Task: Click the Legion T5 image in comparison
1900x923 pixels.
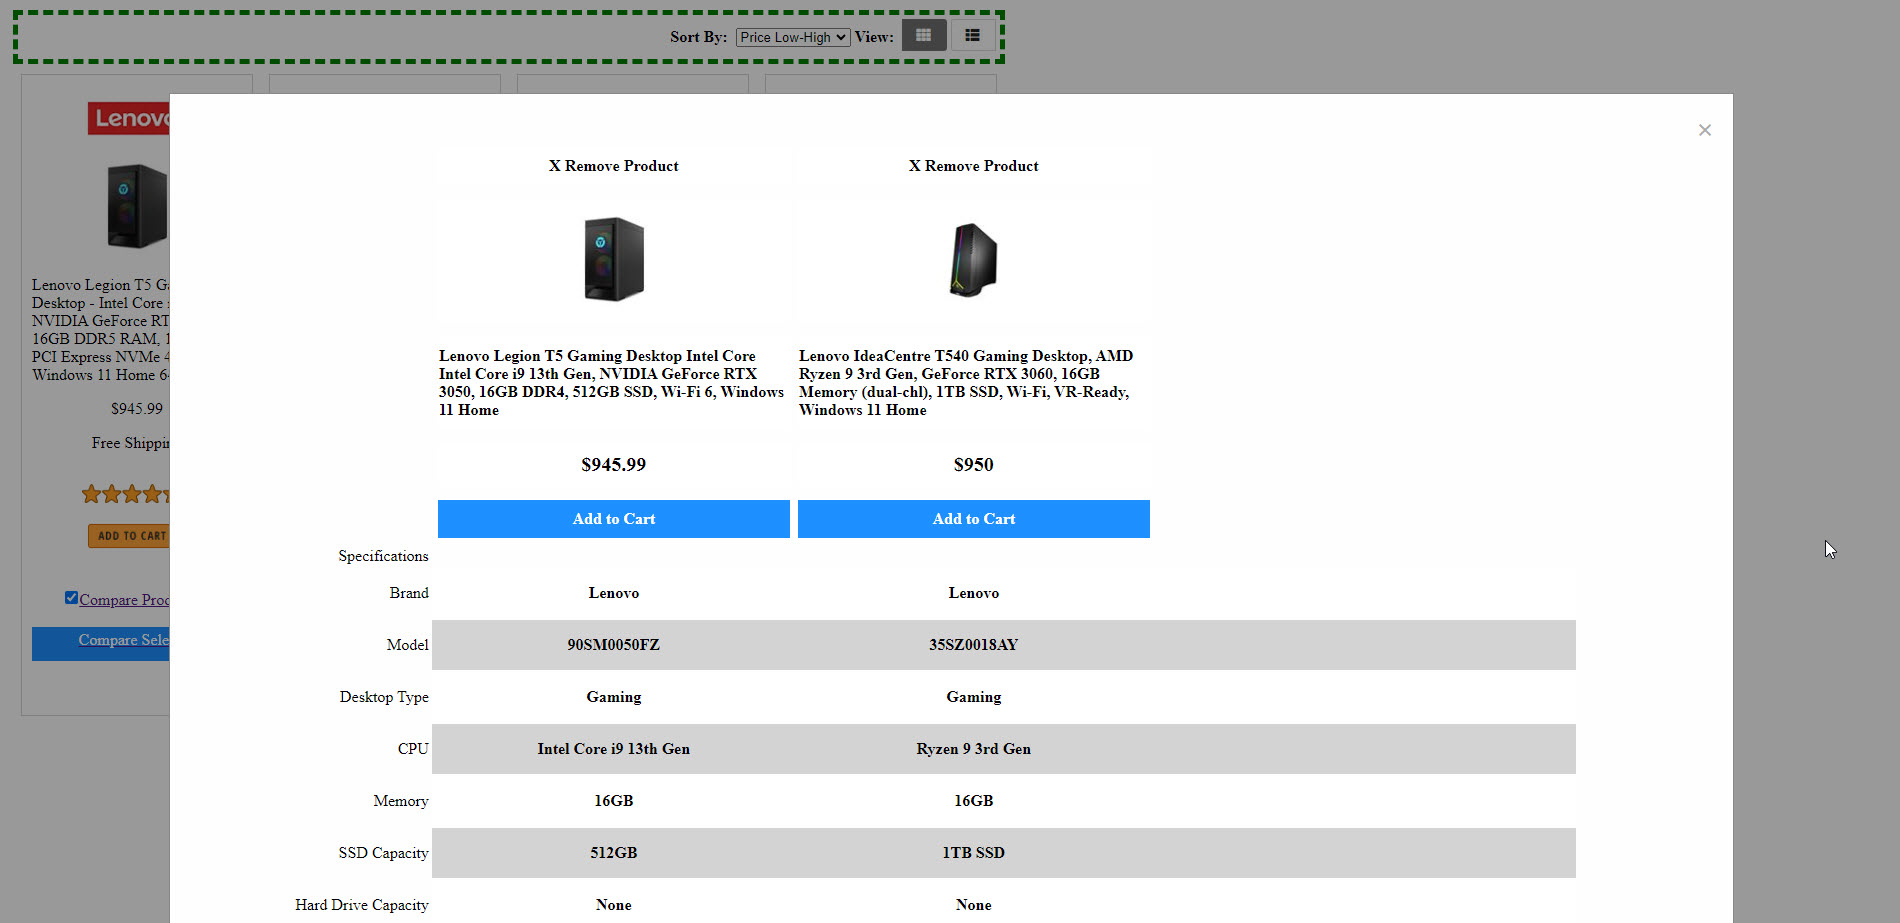Action: 613,259
